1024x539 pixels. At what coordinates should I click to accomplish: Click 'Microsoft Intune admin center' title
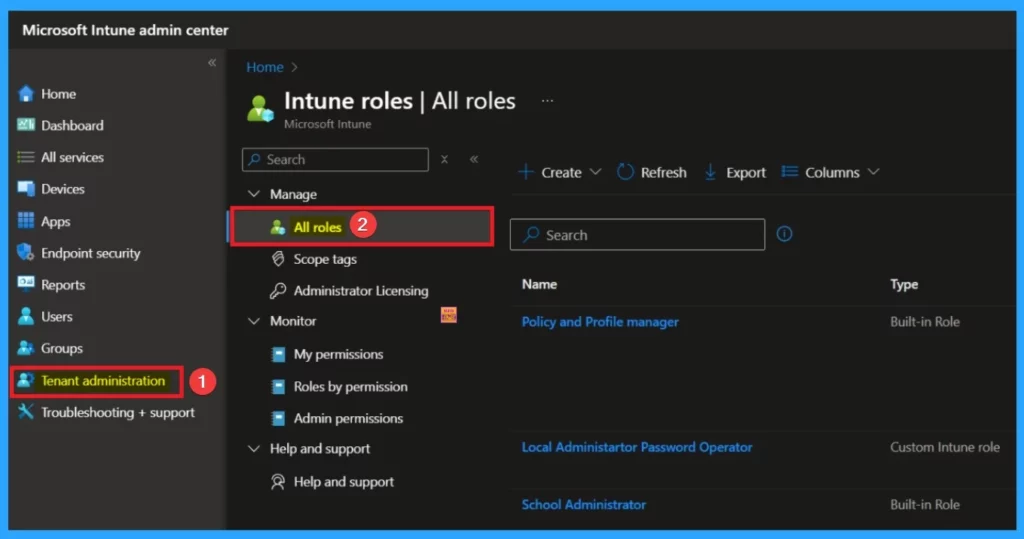click(x=125, y=30)
